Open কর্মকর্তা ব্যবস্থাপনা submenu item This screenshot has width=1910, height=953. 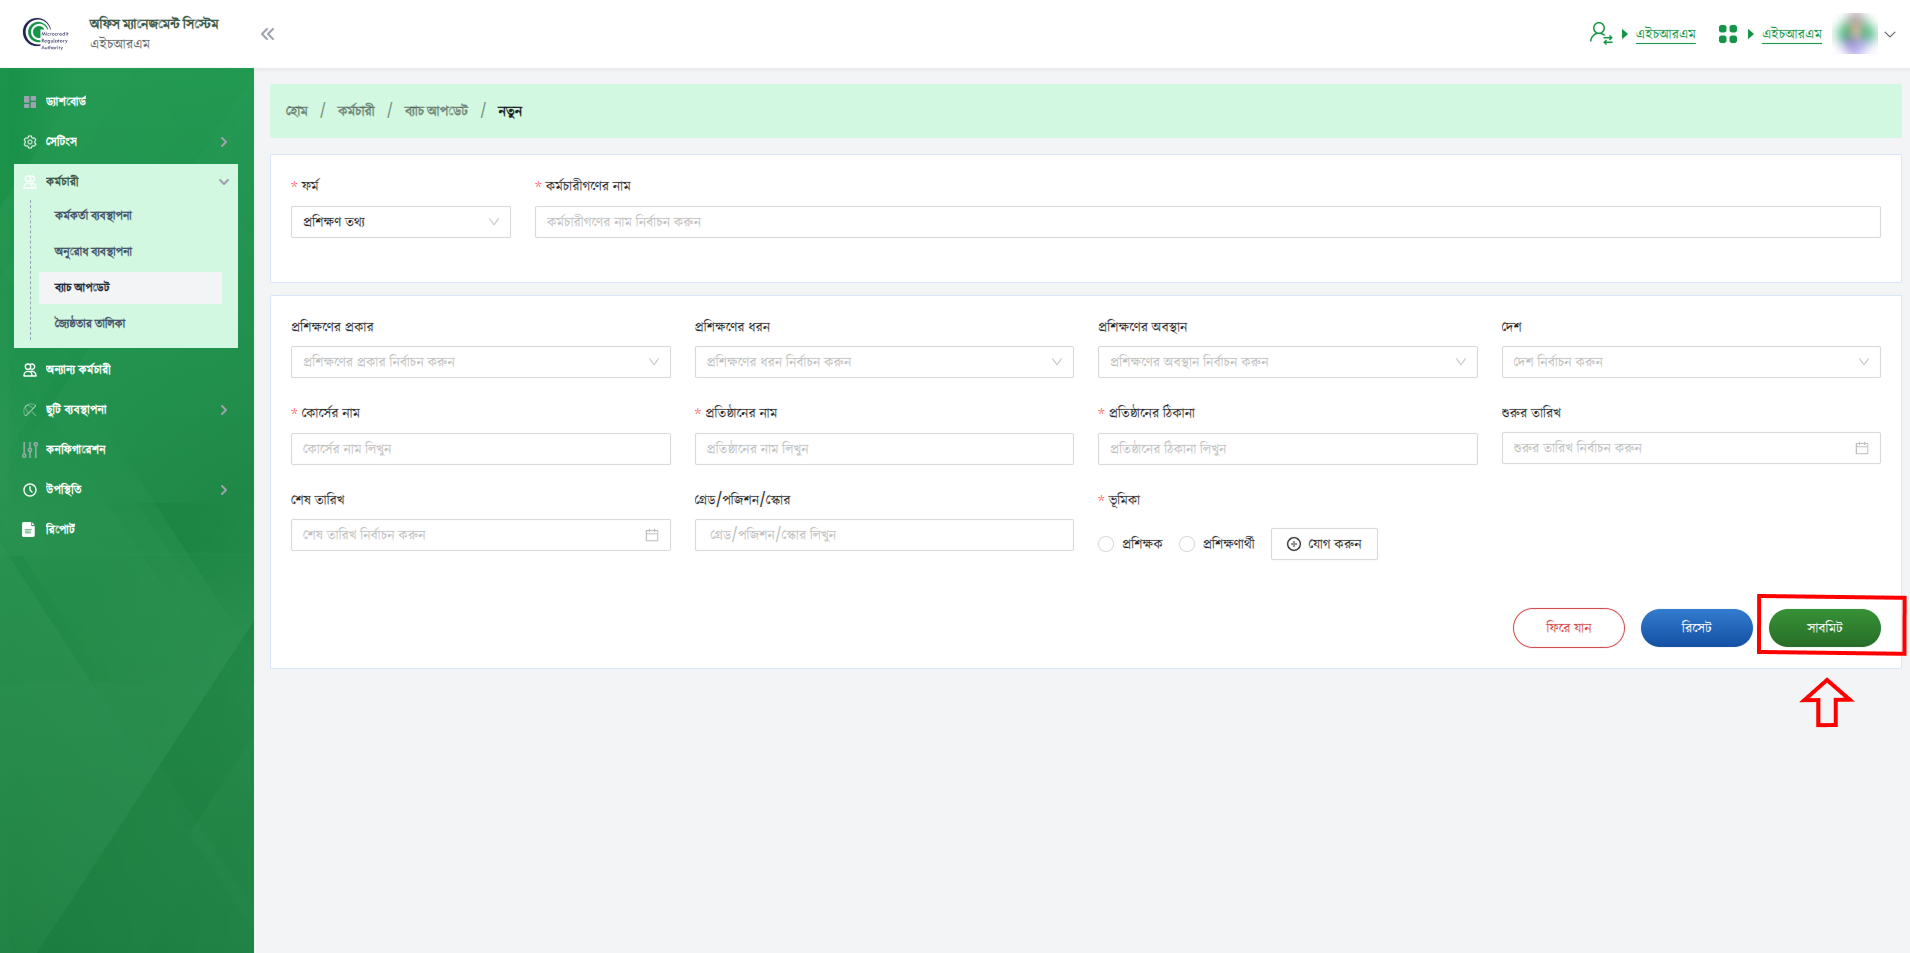coord(93,216)
